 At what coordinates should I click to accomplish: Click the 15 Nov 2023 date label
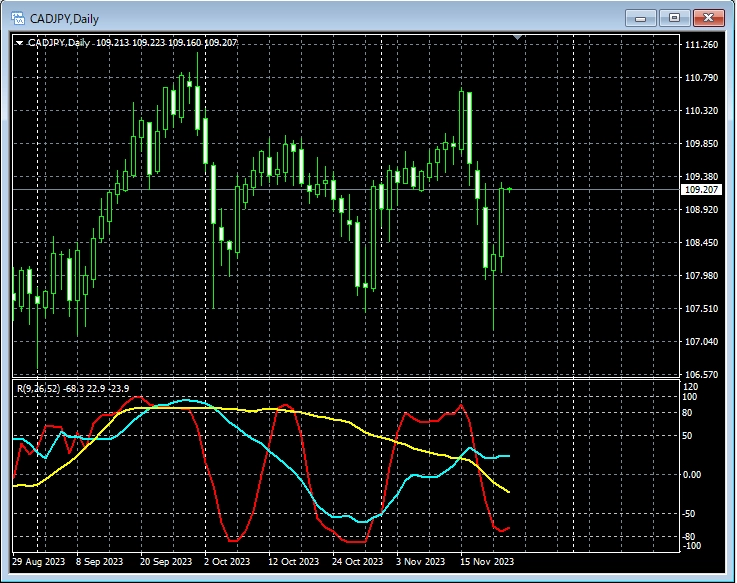click(488, 562)
